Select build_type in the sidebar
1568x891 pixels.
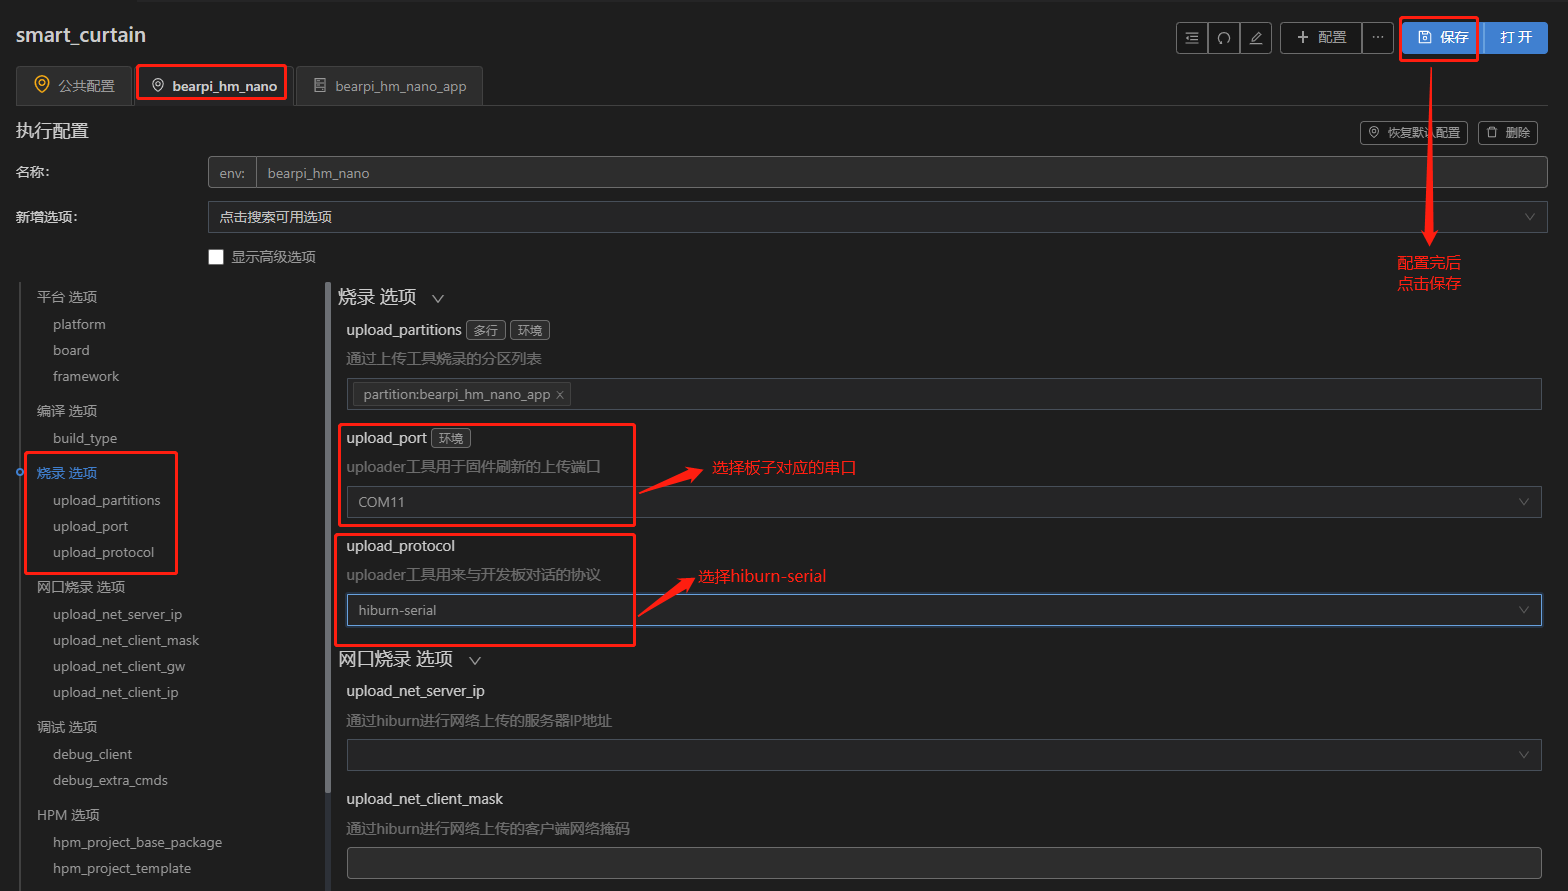[x=85, y=439]
